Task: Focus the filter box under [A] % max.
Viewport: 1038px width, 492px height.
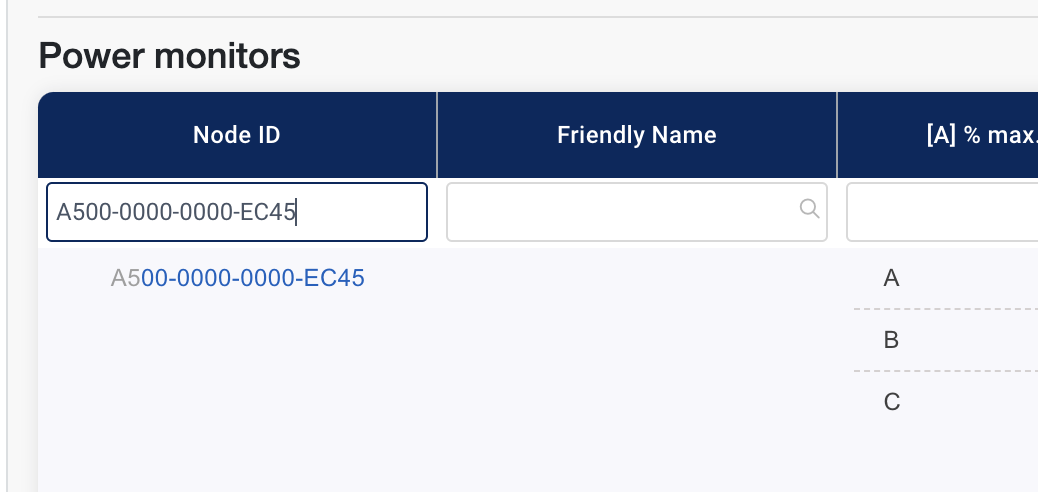Action: click(x=940, y=212)
